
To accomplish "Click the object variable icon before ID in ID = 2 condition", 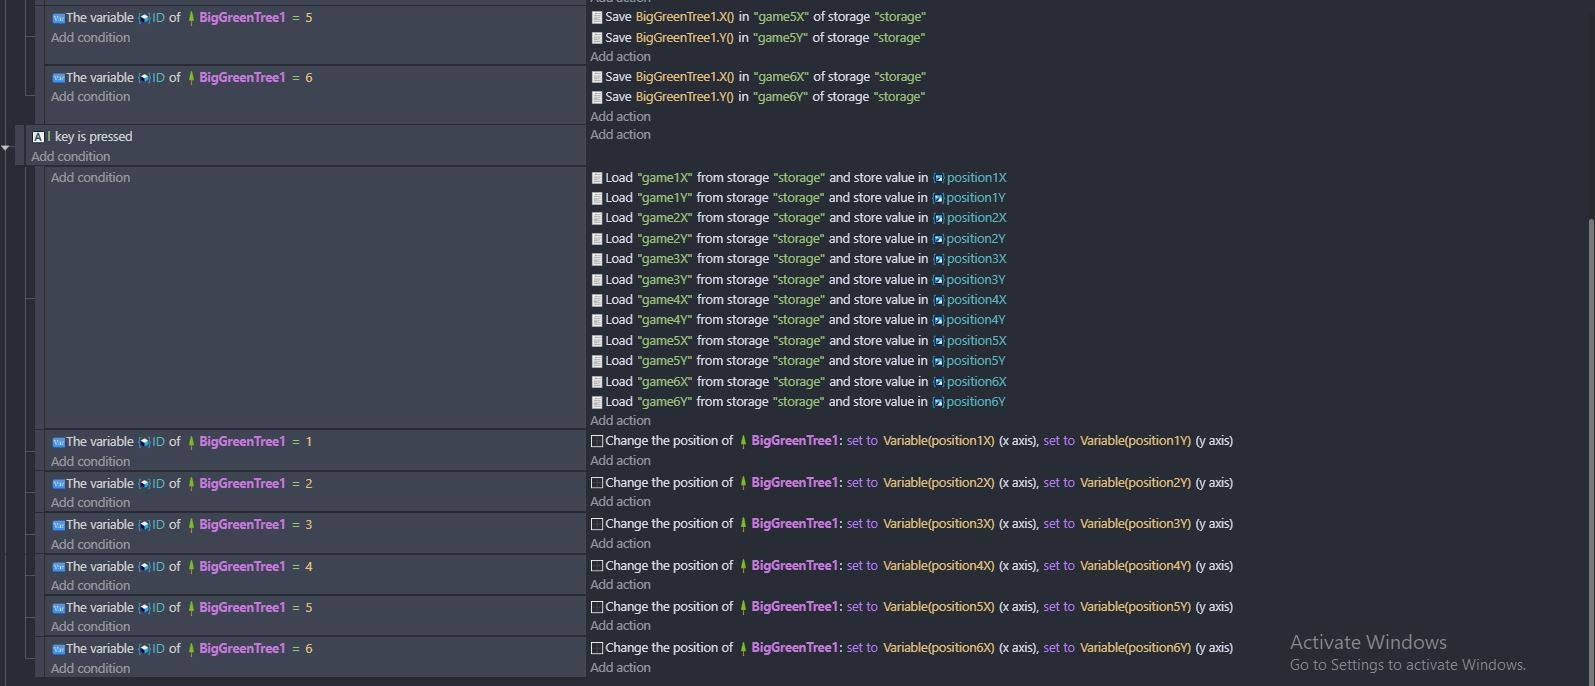I will [x=144, y=484].
